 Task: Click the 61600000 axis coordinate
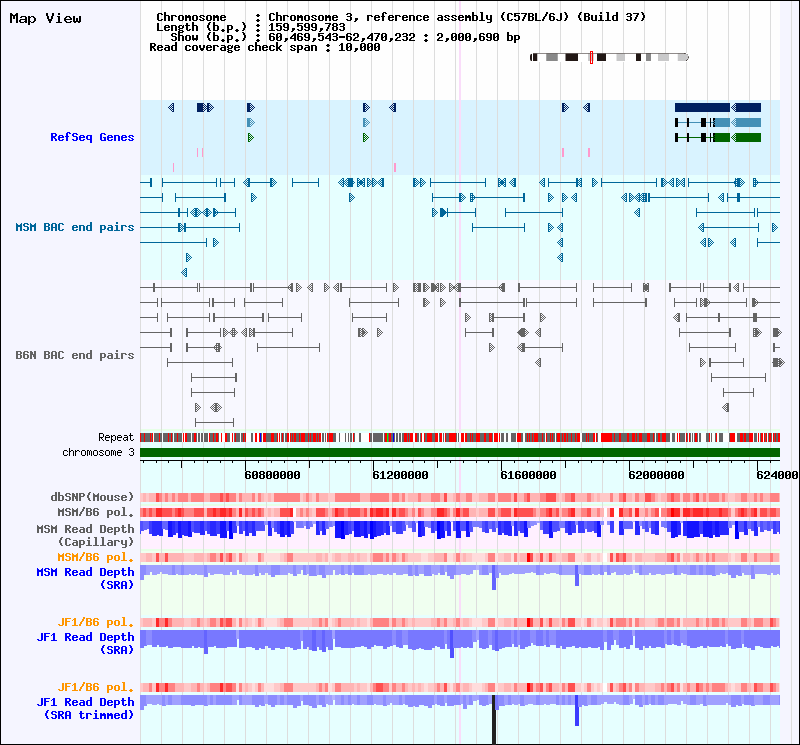coord(529,475)
